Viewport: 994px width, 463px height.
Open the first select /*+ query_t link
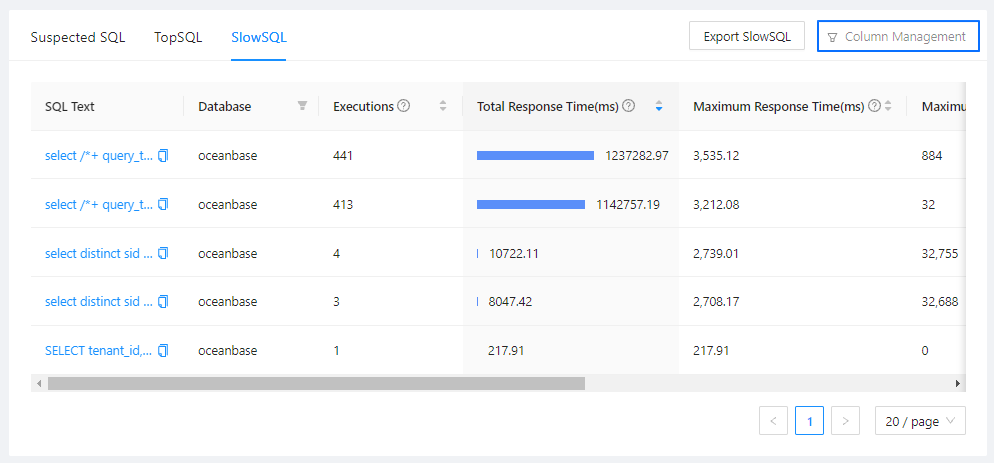tap(99, 156)
